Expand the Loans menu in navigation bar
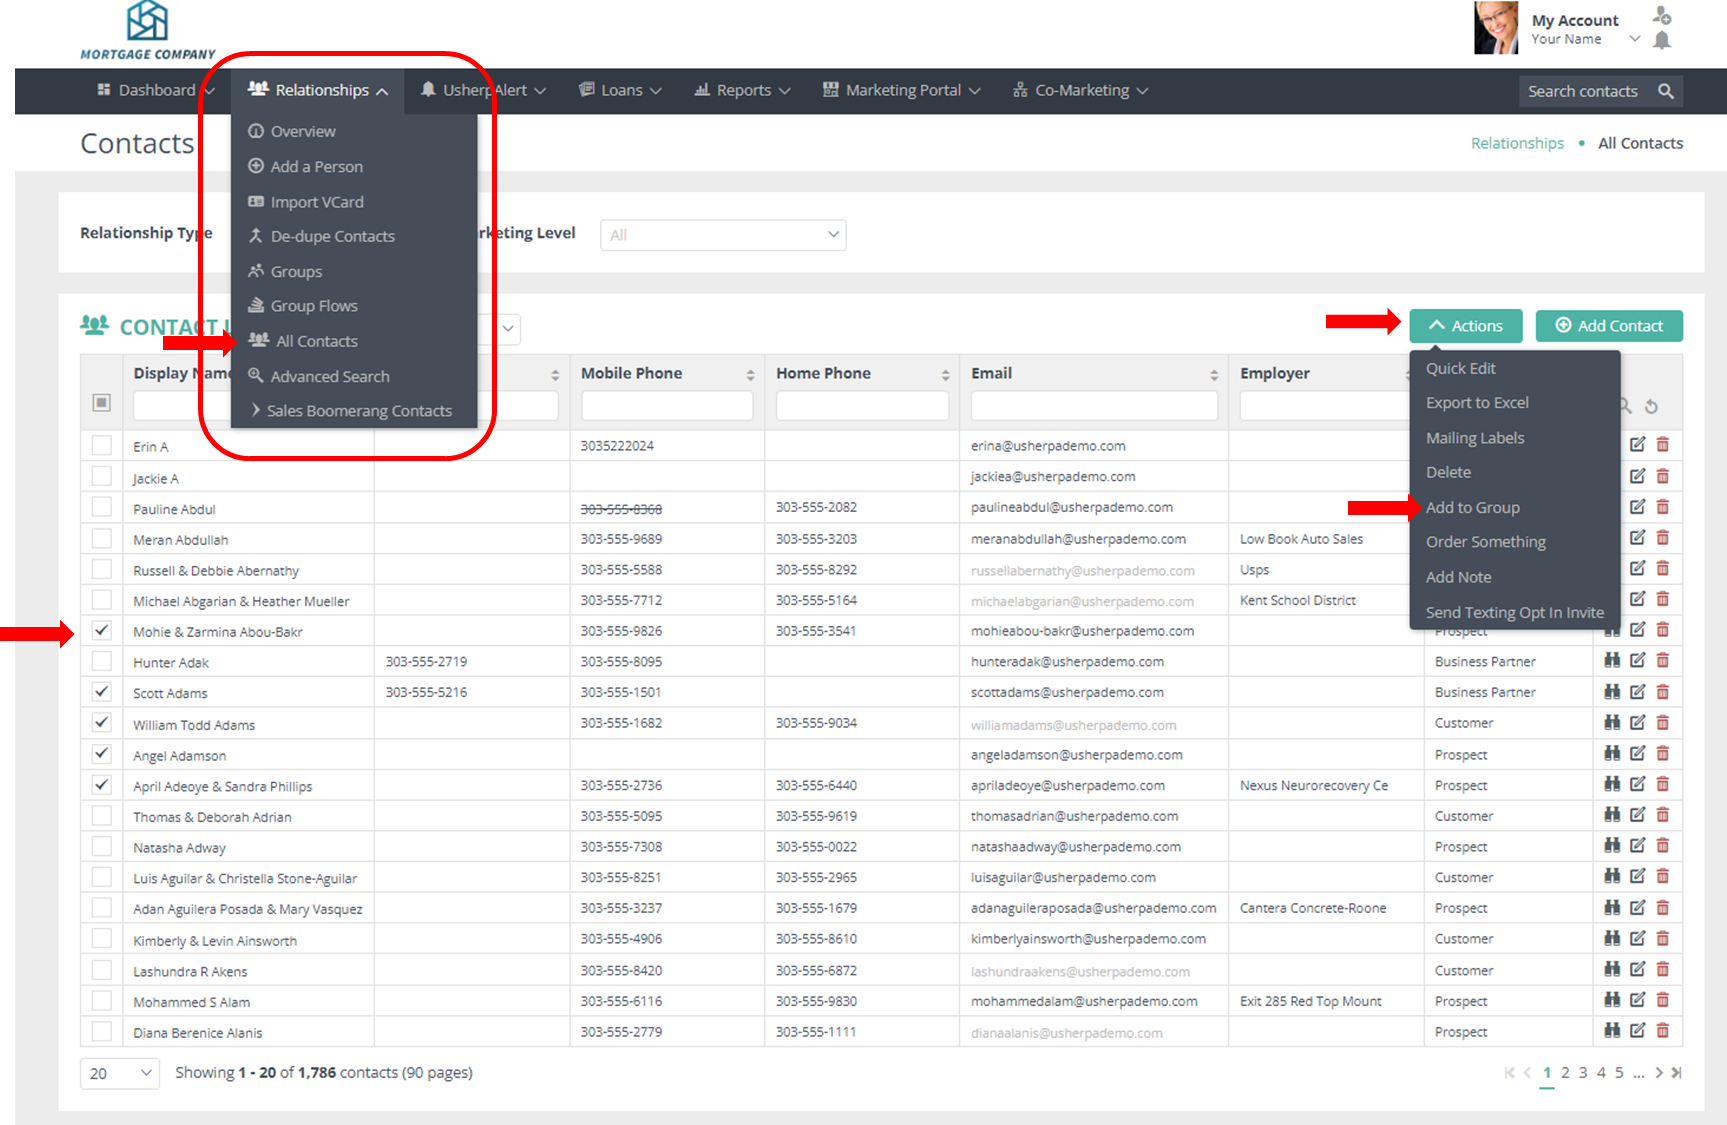 coord(620,91)
